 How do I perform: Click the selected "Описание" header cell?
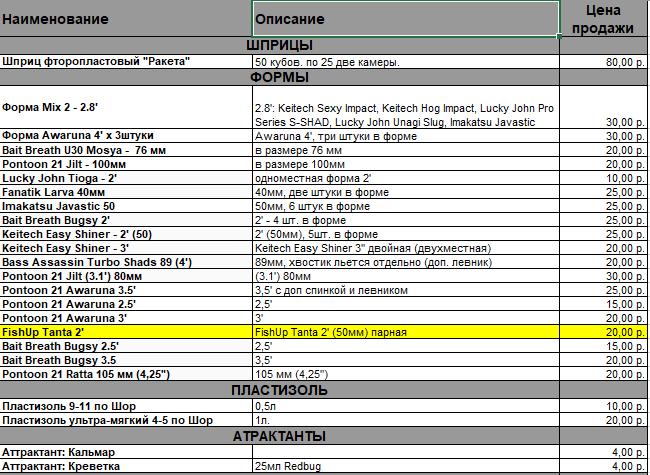coord(405,18)
